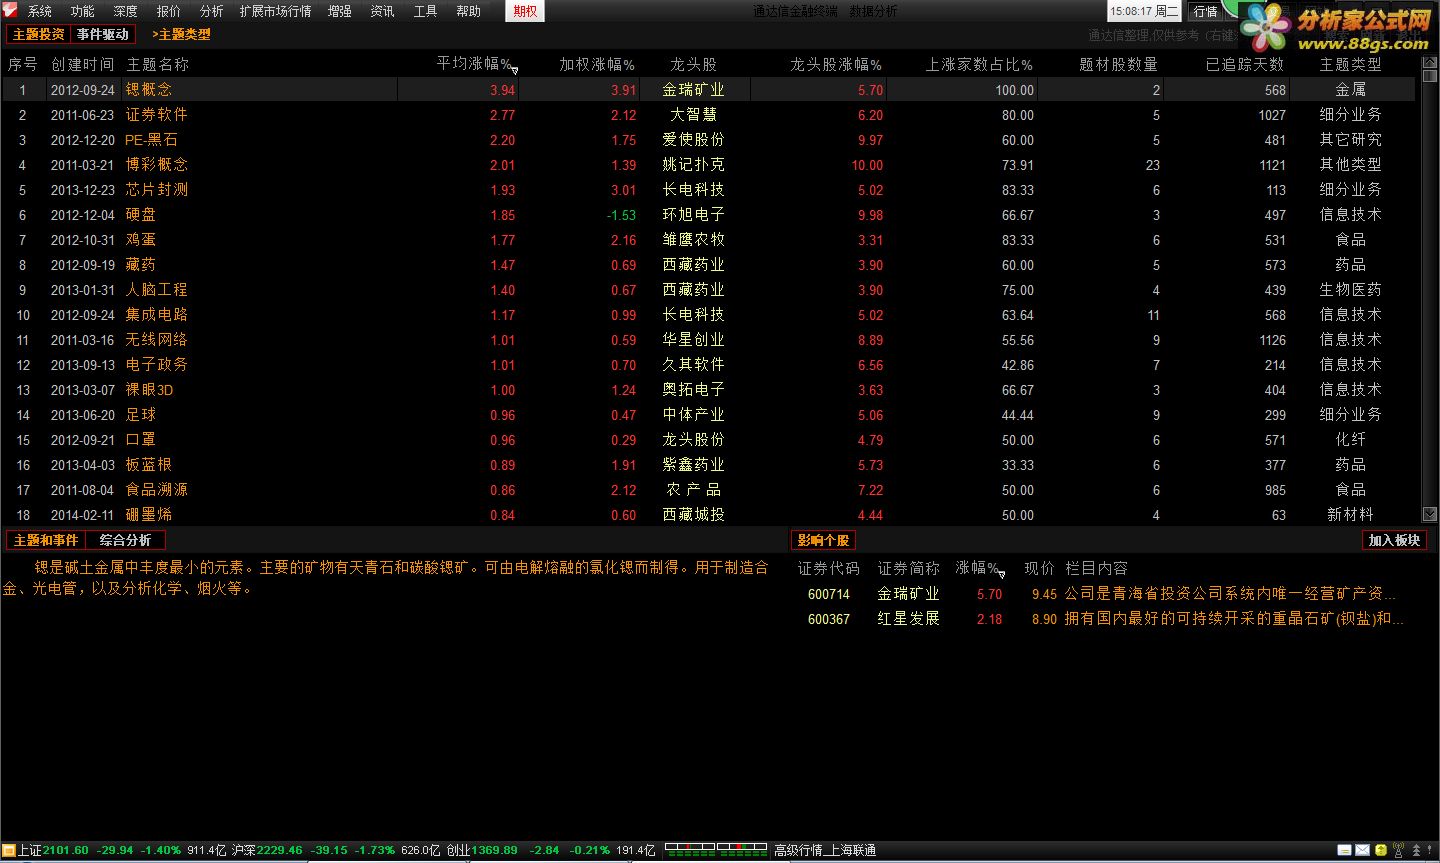
Task: Click leader stock 大智慧
Action: pyautogui.click(x=693, y=115)
